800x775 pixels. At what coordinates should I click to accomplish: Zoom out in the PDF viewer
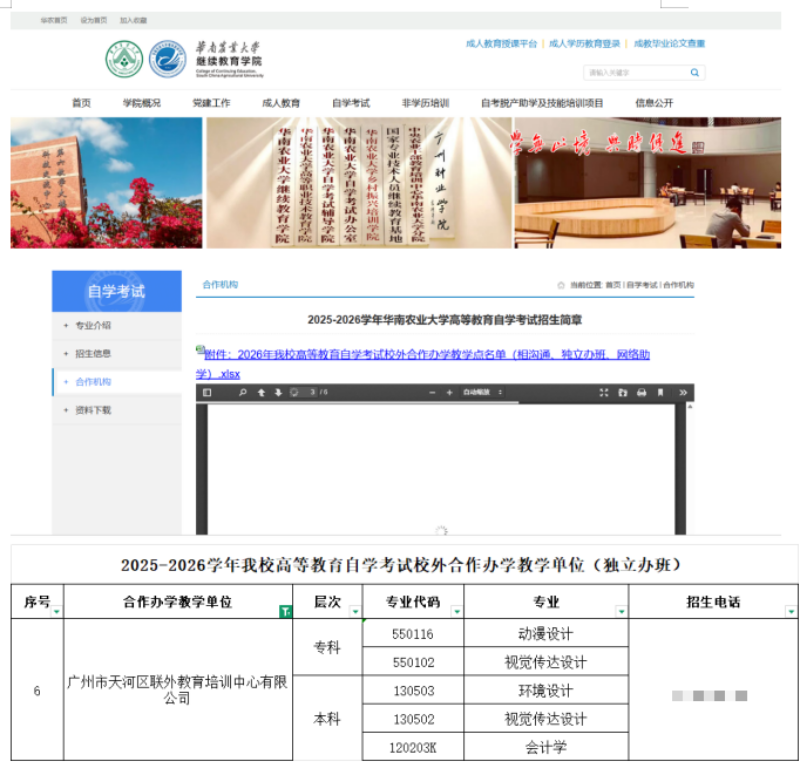[x=432, y=392]
